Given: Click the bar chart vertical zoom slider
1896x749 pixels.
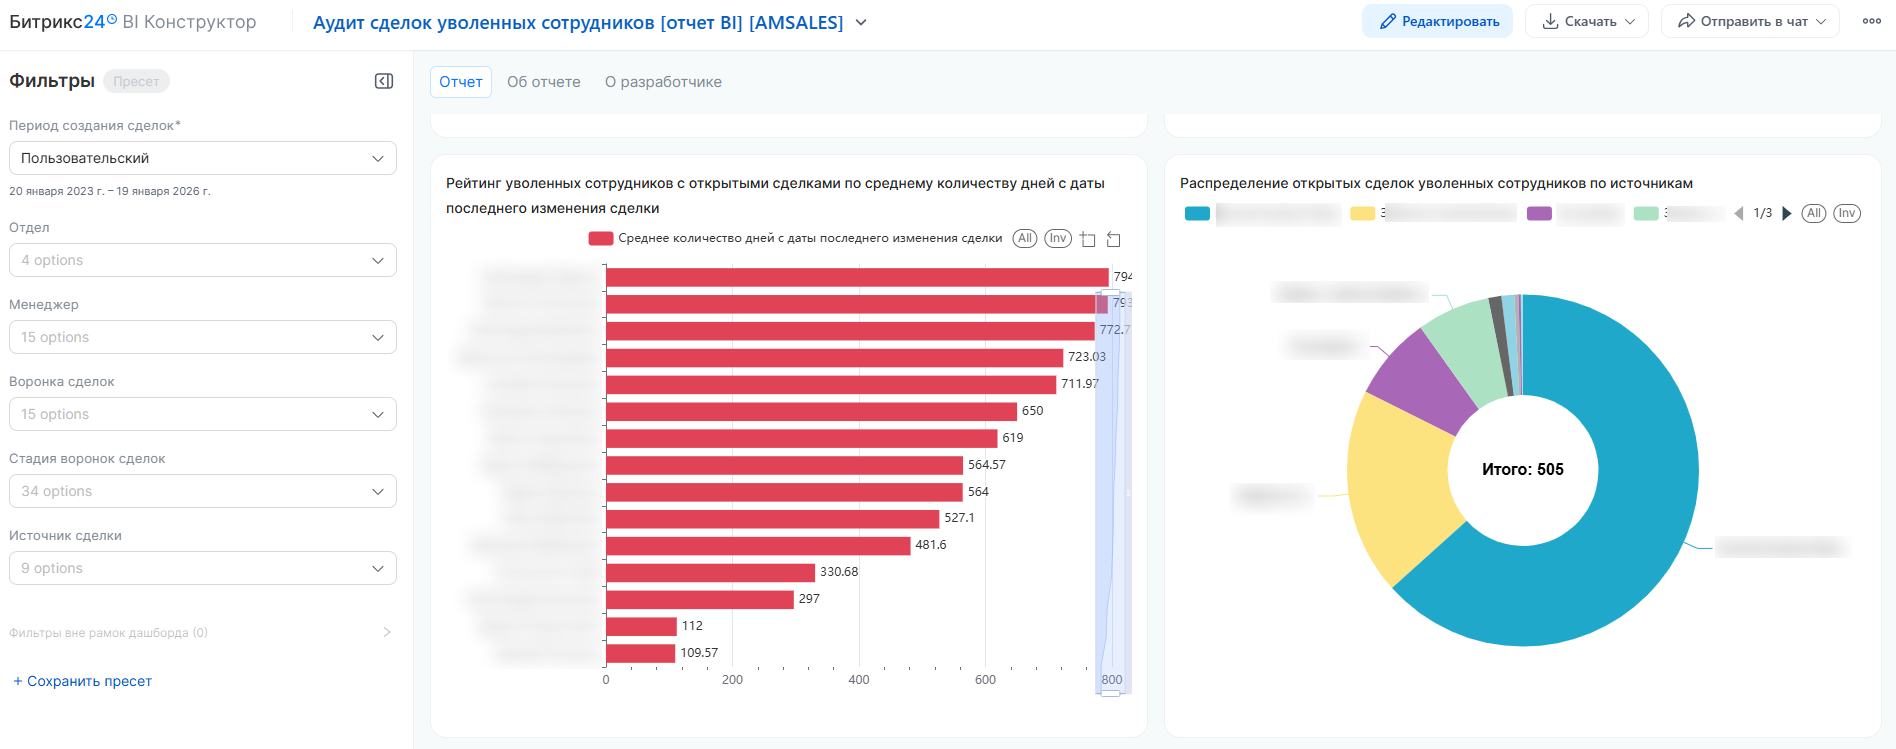Looking at the screenshot, I should [1111, 492].
